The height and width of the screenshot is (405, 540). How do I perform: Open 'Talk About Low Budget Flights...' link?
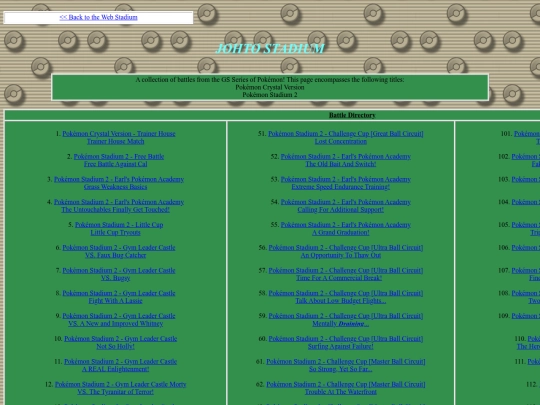point(341,301)
